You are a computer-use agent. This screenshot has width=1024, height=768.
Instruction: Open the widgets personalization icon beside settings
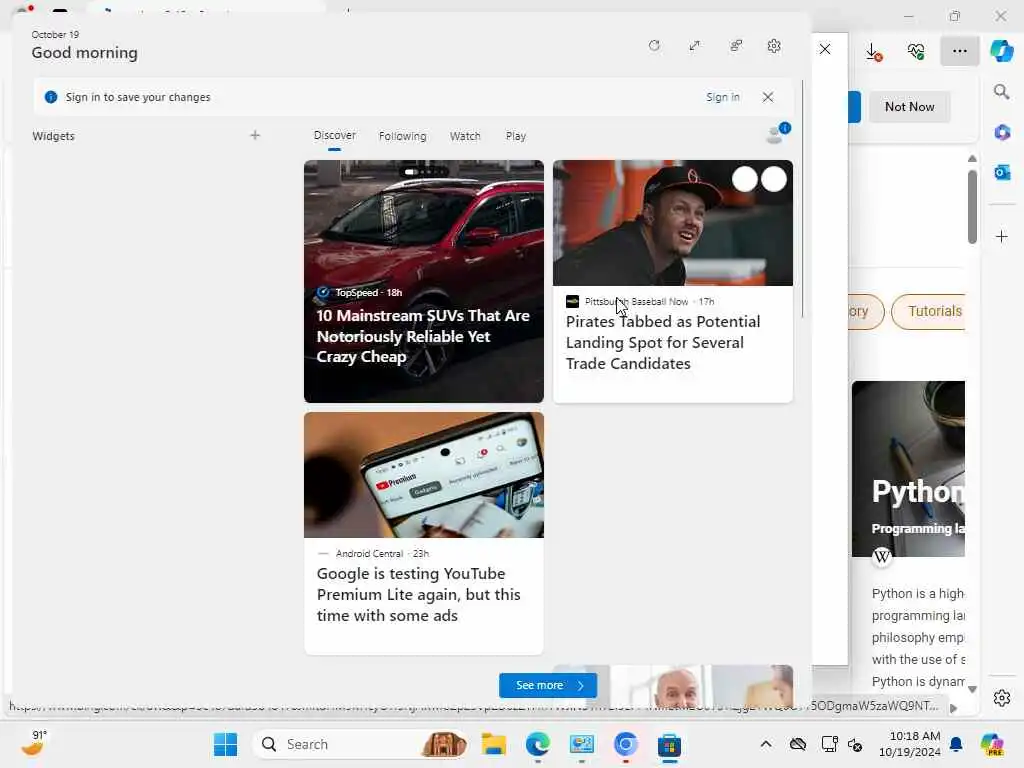tap(736, 46)
